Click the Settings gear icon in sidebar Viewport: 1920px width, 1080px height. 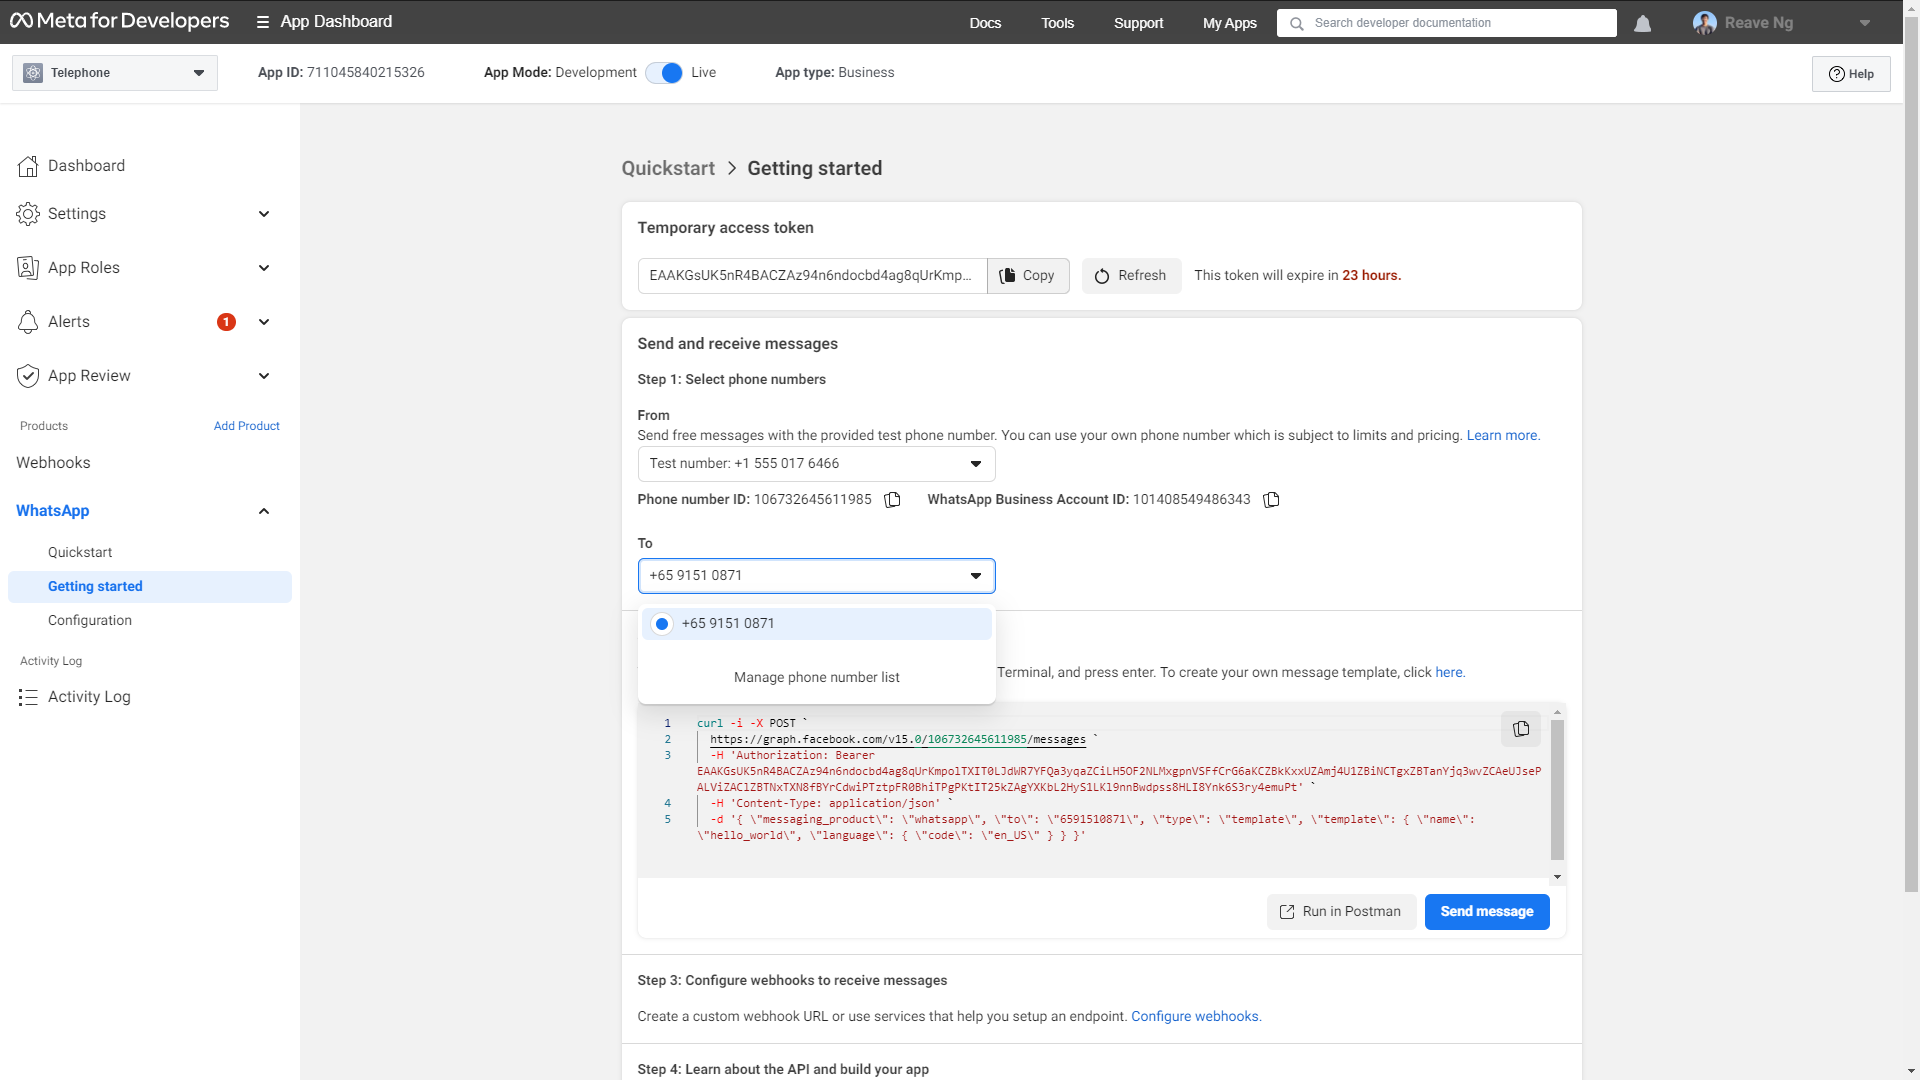28,214
